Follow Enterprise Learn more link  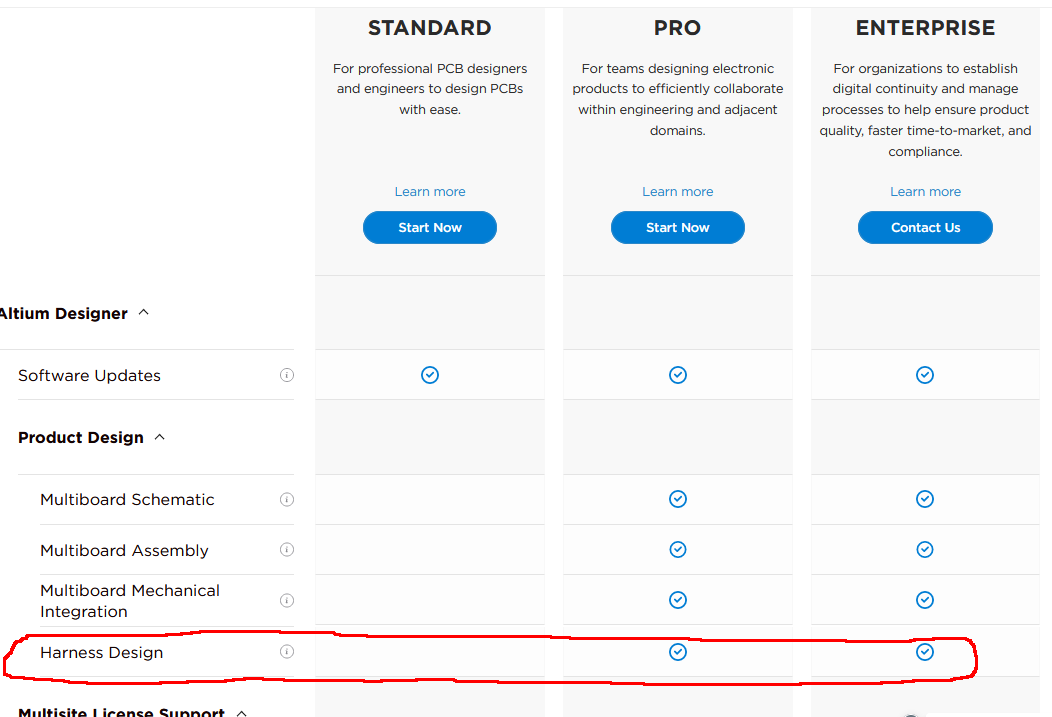tap(925, 192)
